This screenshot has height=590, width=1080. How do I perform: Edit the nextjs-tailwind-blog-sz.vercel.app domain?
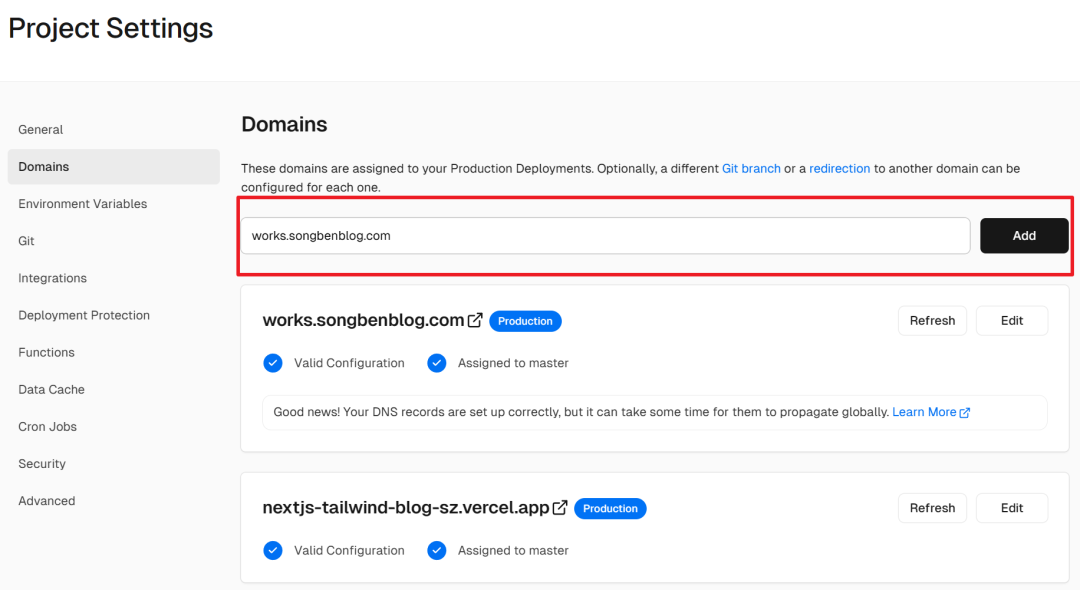click(x=1012, y=508)
